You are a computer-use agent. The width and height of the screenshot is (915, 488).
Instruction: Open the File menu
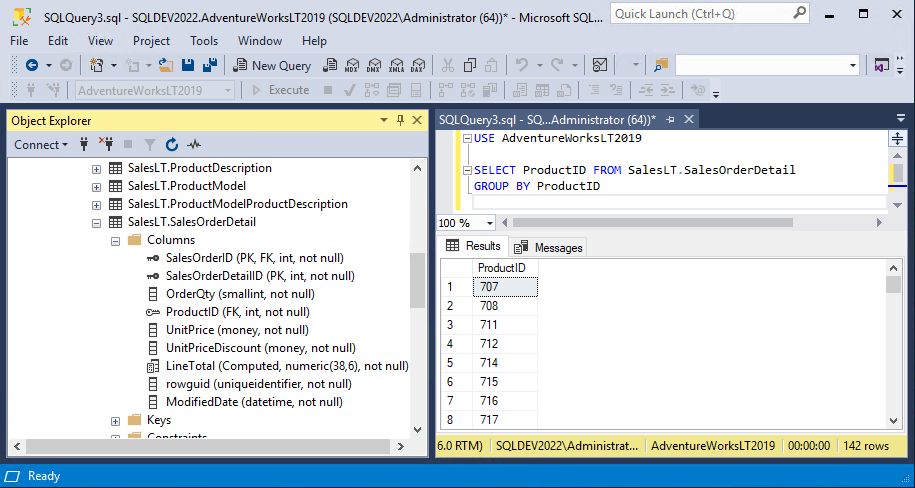point(19,41)
